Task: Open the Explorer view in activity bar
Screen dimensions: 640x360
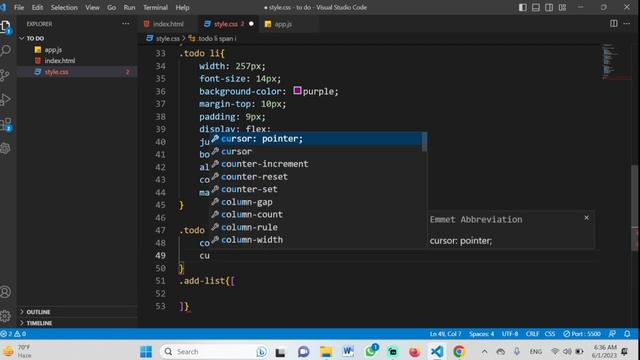Action: [6, 27]
